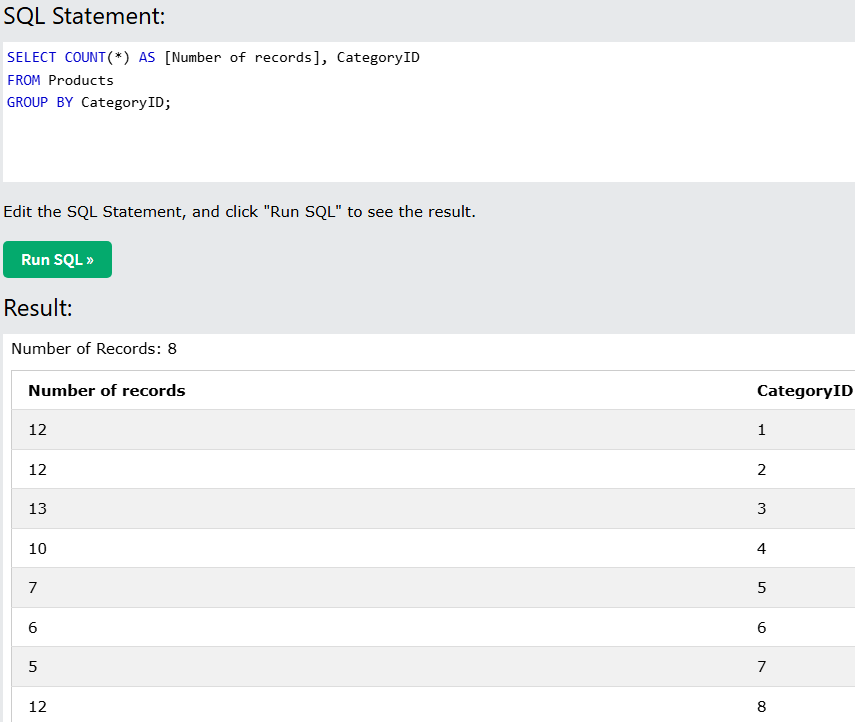The height and width of the screenshot is (722, 855).
Task: Click the "SQL Statement:" heading
Action: pos(84,16)
